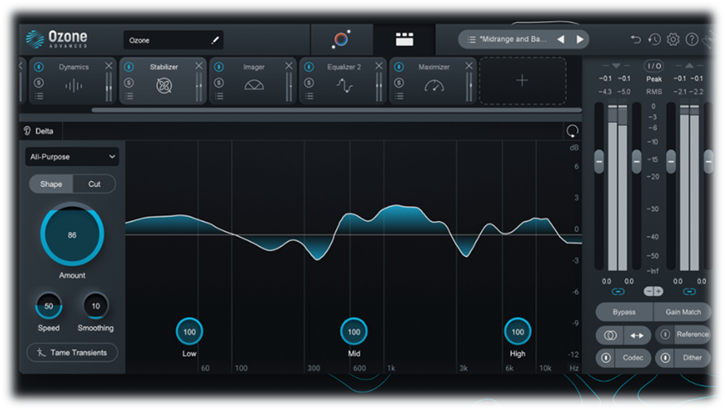Image resolution: width=725 pixels, height=410 pixels.
Task: Click the Ozone preset name field
Action: coord(173,40)
